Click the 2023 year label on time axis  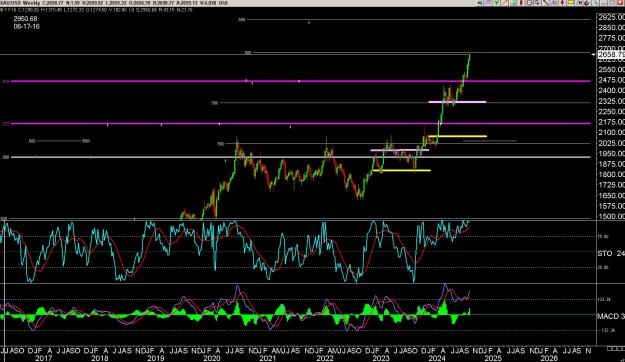pos(381,358)
